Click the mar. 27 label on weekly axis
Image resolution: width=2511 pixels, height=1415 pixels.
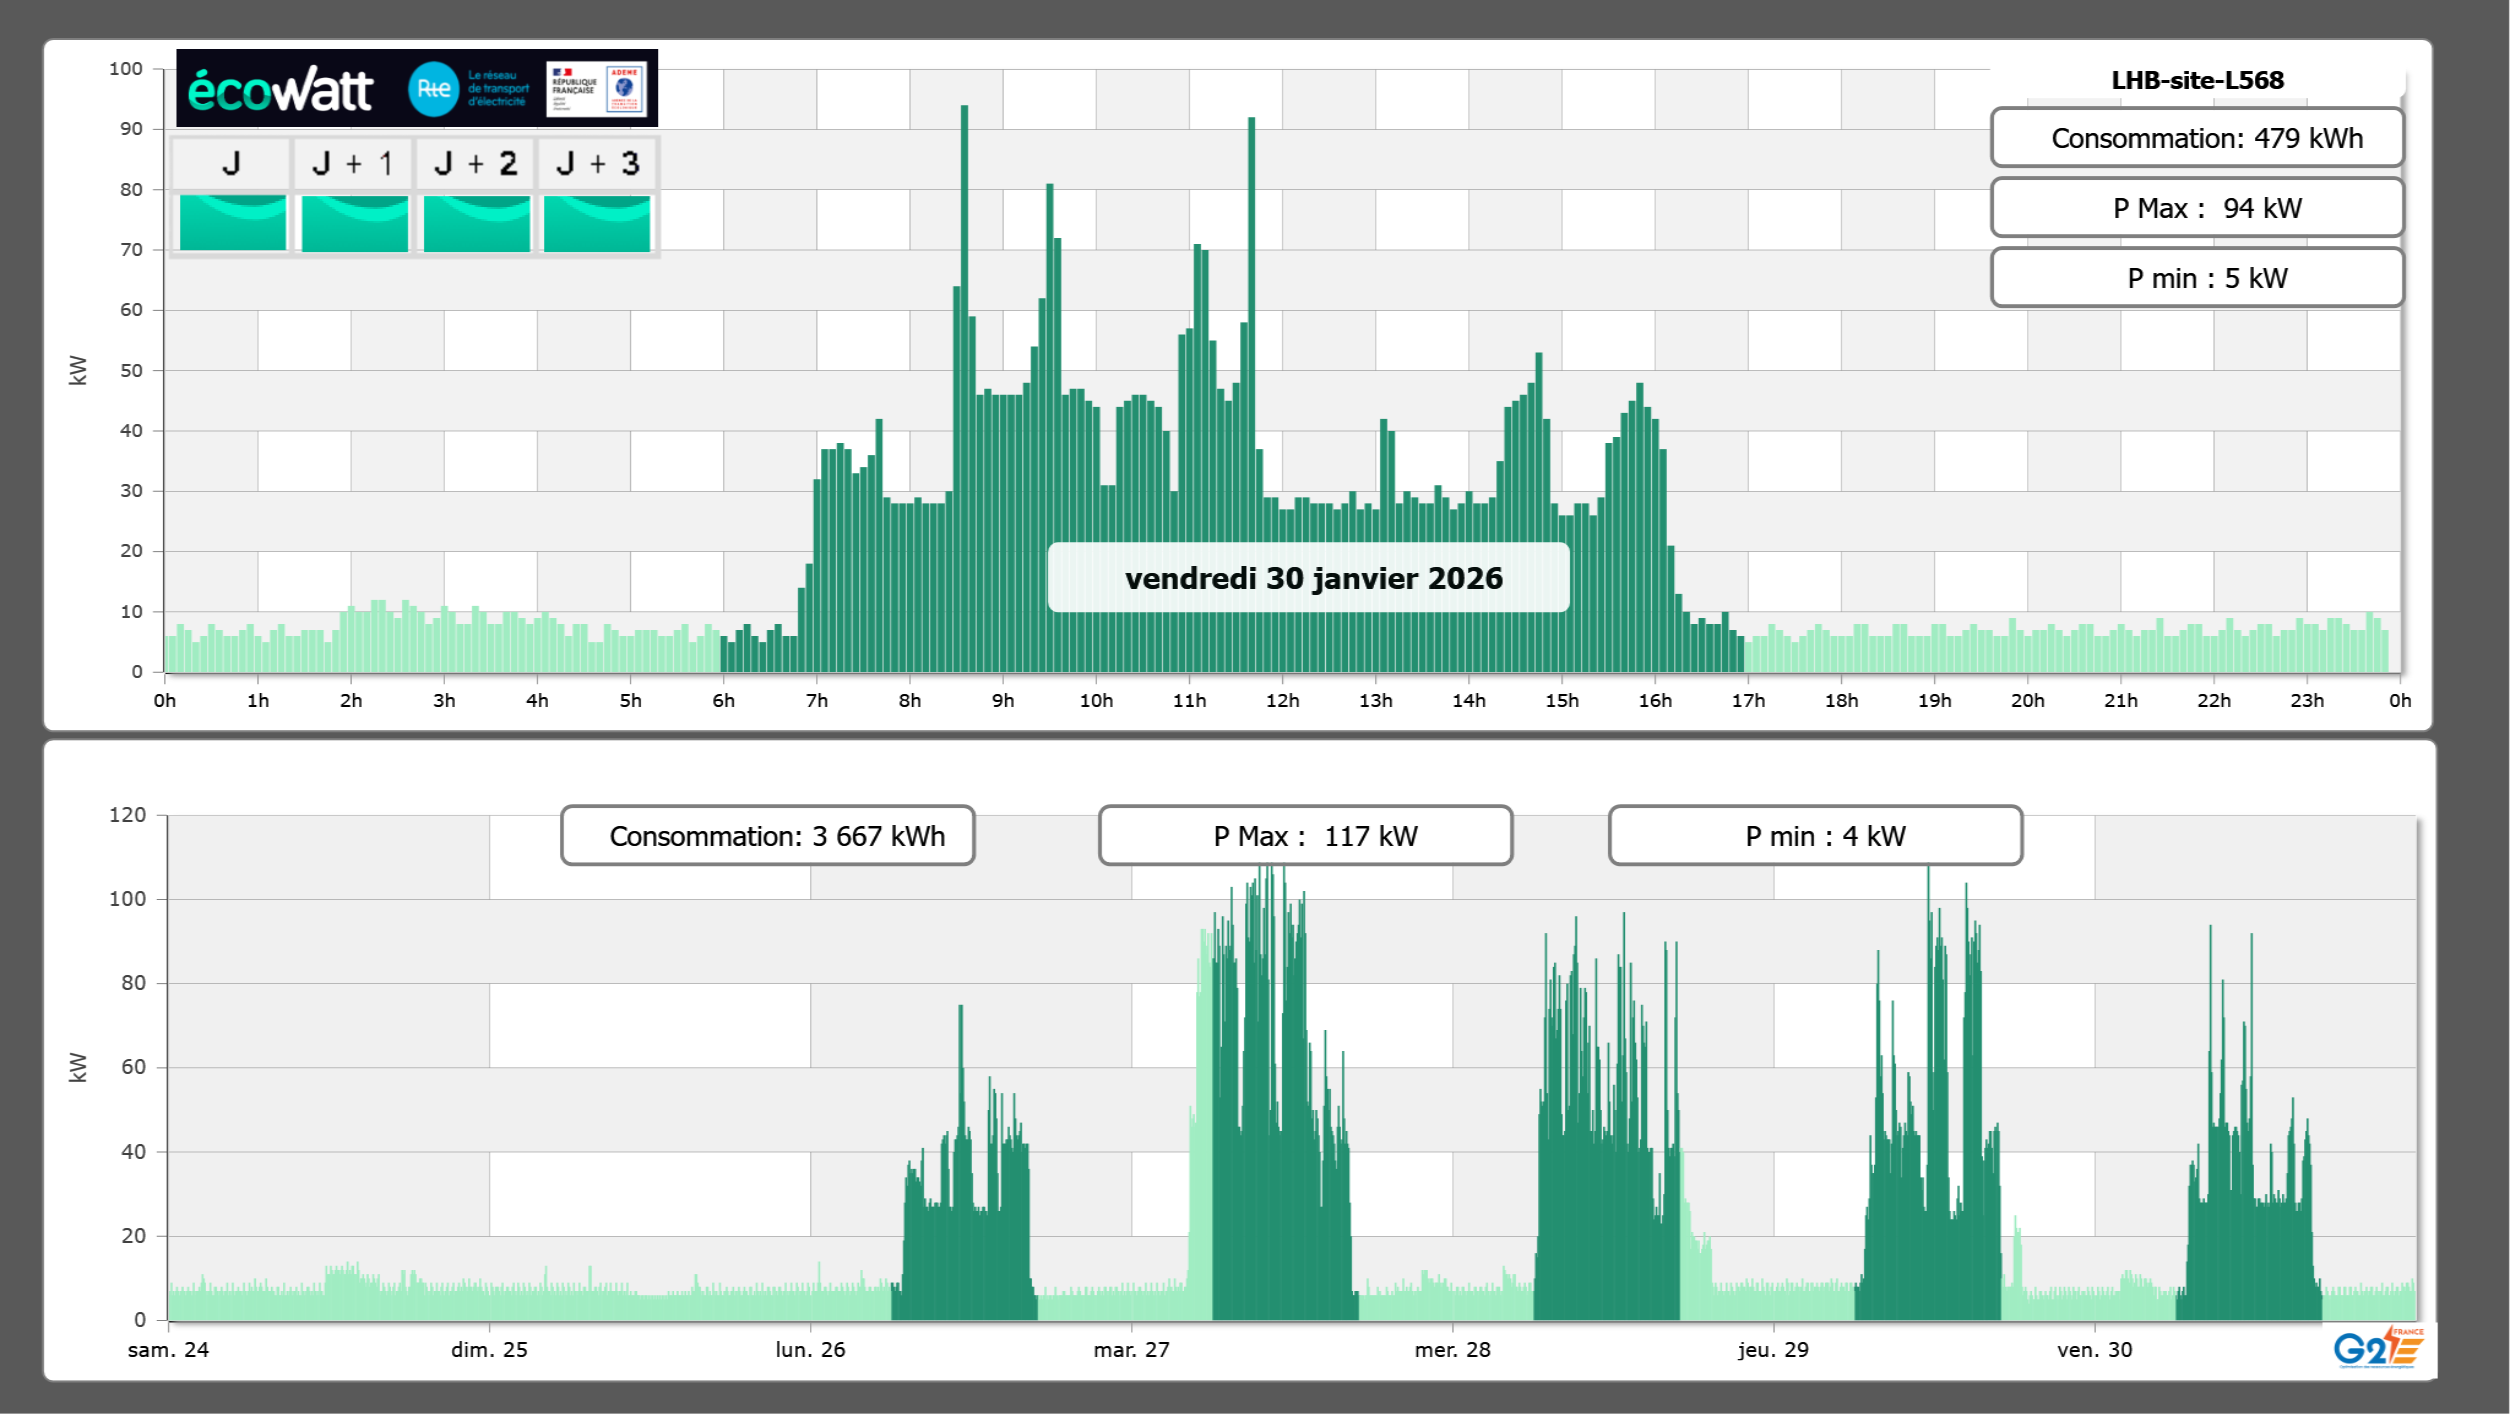pos(1131,1350)
